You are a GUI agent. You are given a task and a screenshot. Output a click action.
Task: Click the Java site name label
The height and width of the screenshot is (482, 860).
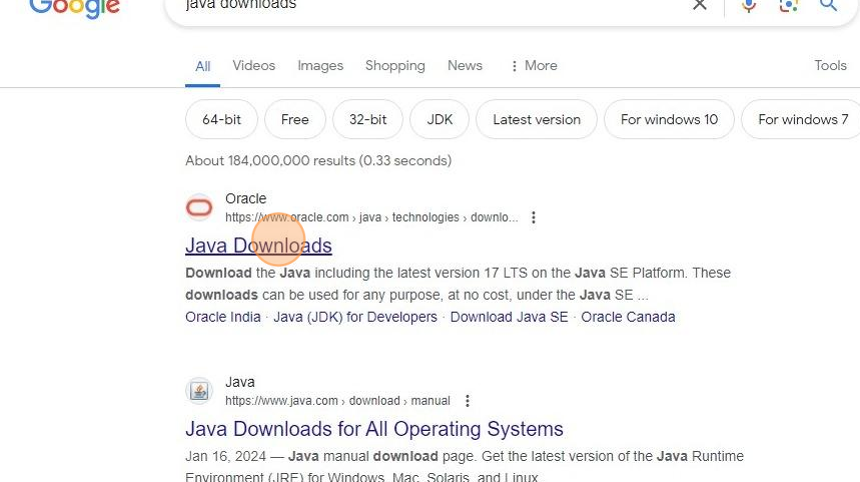(x=240, y=382)
